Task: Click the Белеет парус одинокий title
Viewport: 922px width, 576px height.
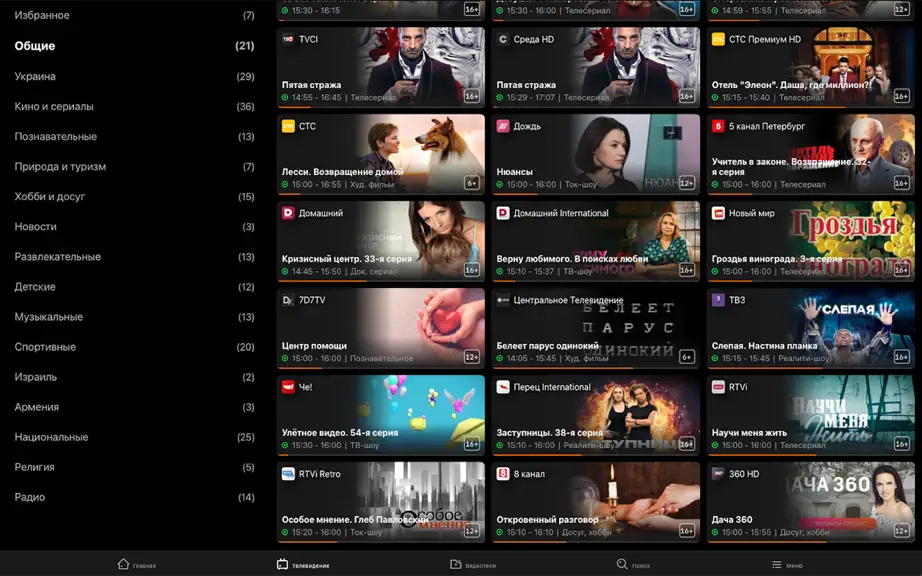Action: [547, 346]
